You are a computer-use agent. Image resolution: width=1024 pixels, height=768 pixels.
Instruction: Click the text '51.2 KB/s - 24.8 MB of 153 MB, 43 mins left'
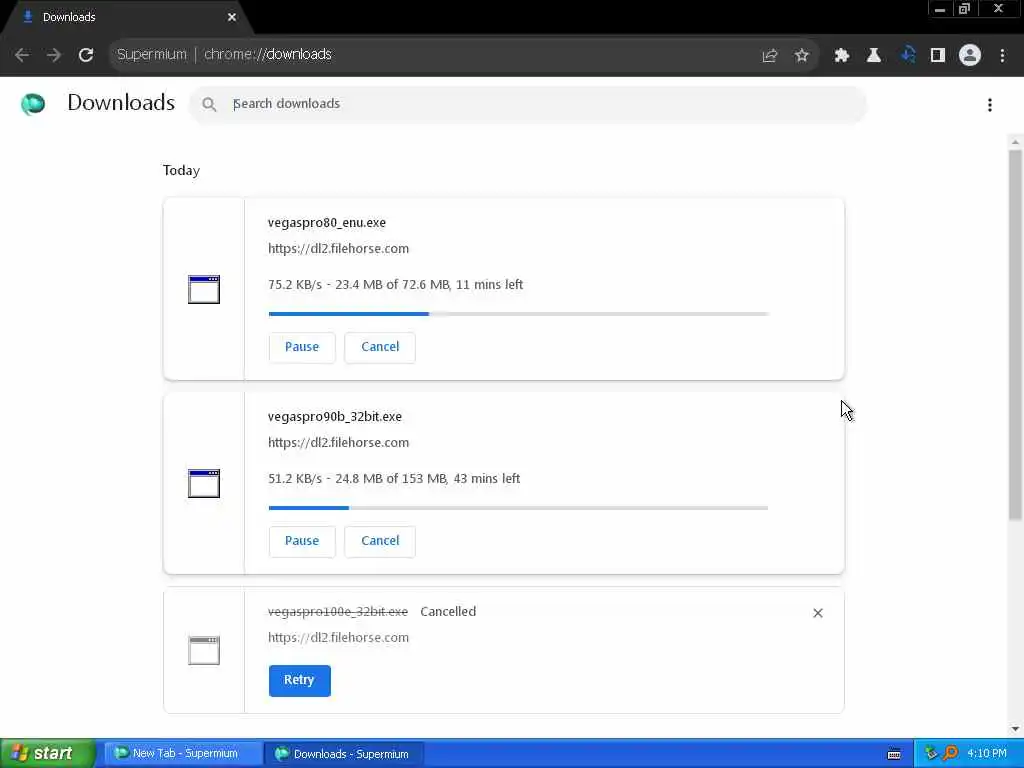click(394, 479)
